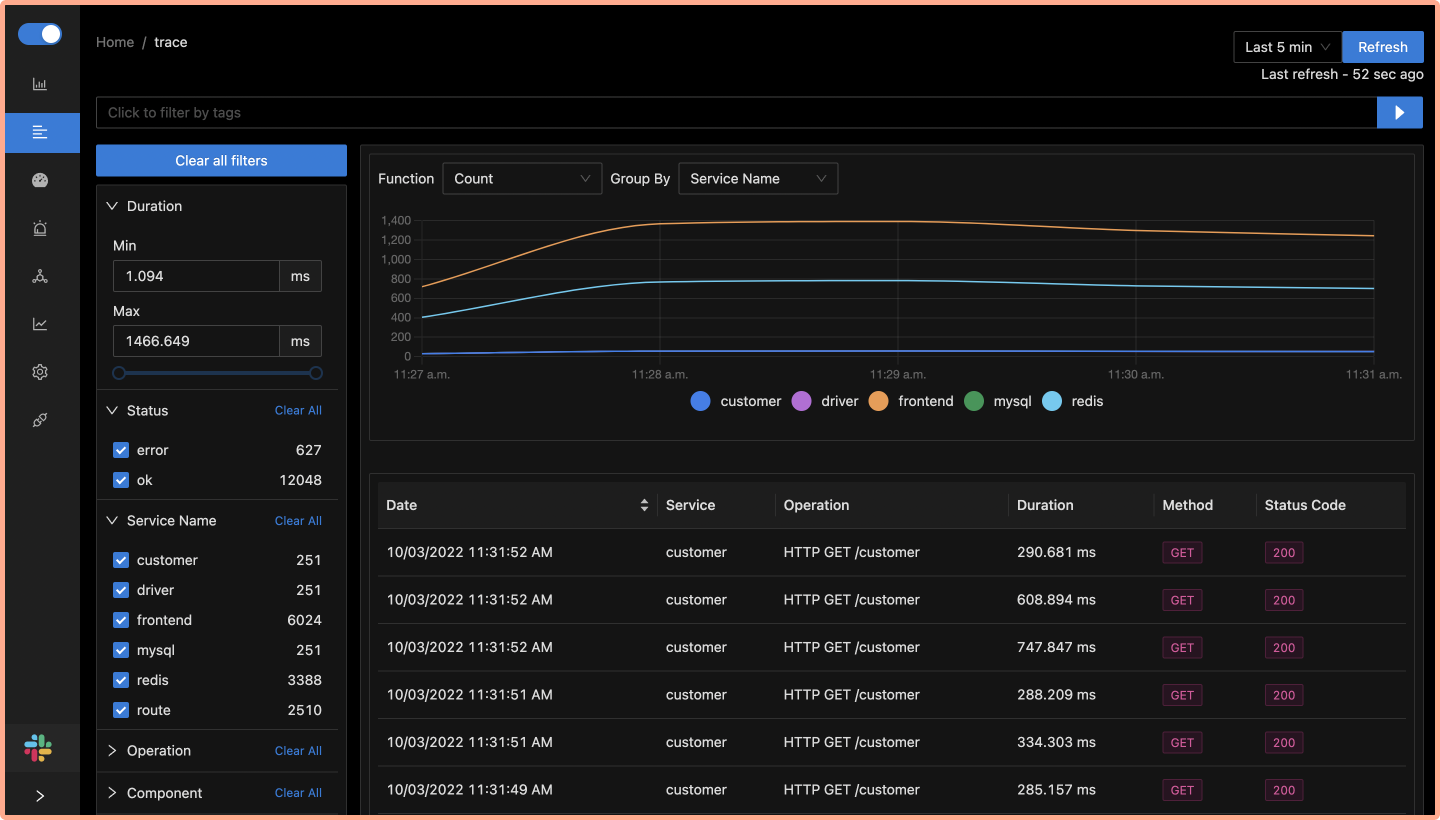Screen dimensions: 1440x820
Task: Open the Last 5 min time dropdown
Action: coord(1287,47)
